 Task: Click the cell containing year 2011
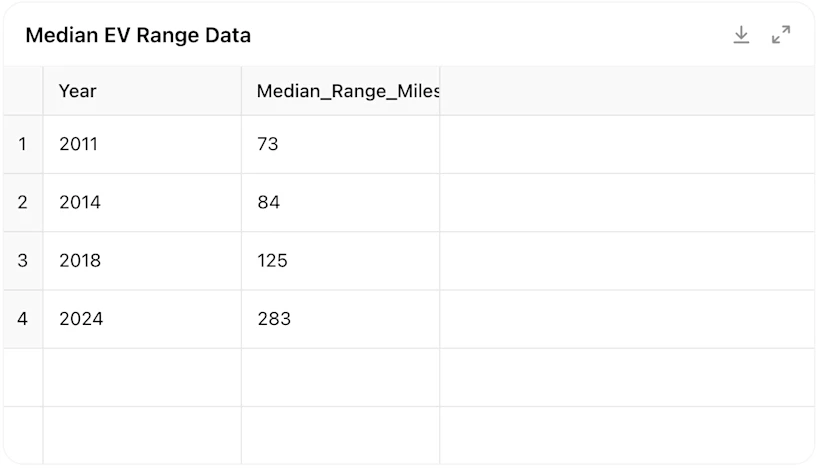[x=142, y=144]
